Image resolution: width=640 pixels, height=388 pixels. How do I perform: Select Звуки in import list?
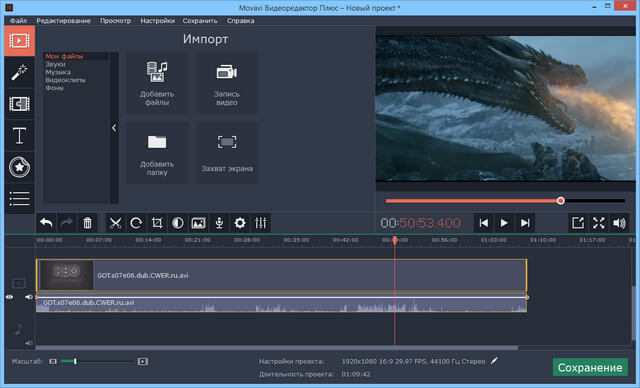point(56,64)
